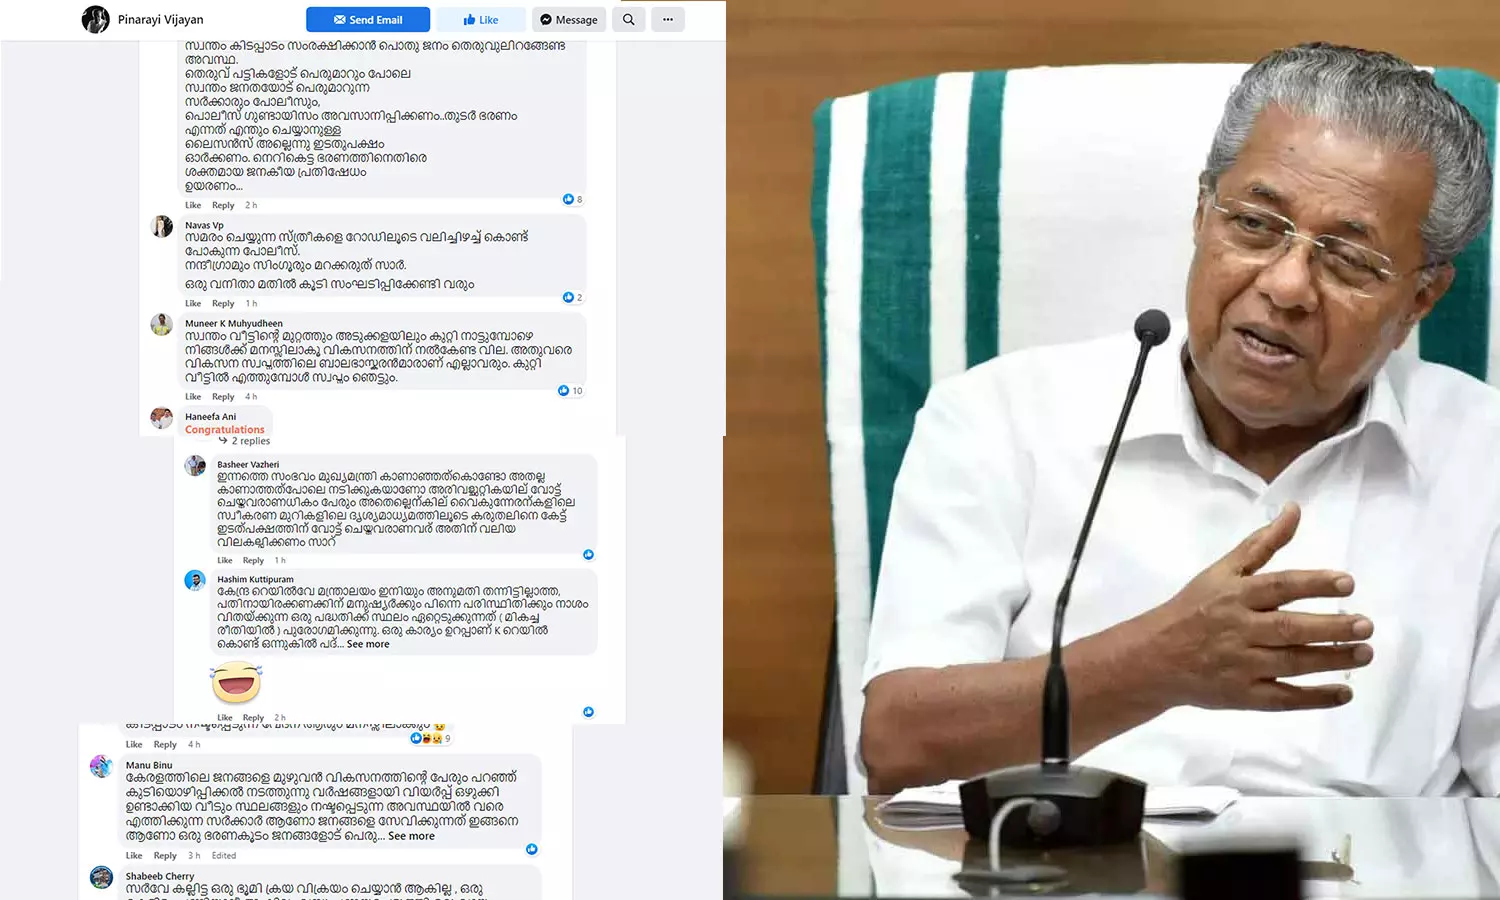Click the search magnifier icon
Viewport: 1500px width, 900px height.
pos(628,20)
